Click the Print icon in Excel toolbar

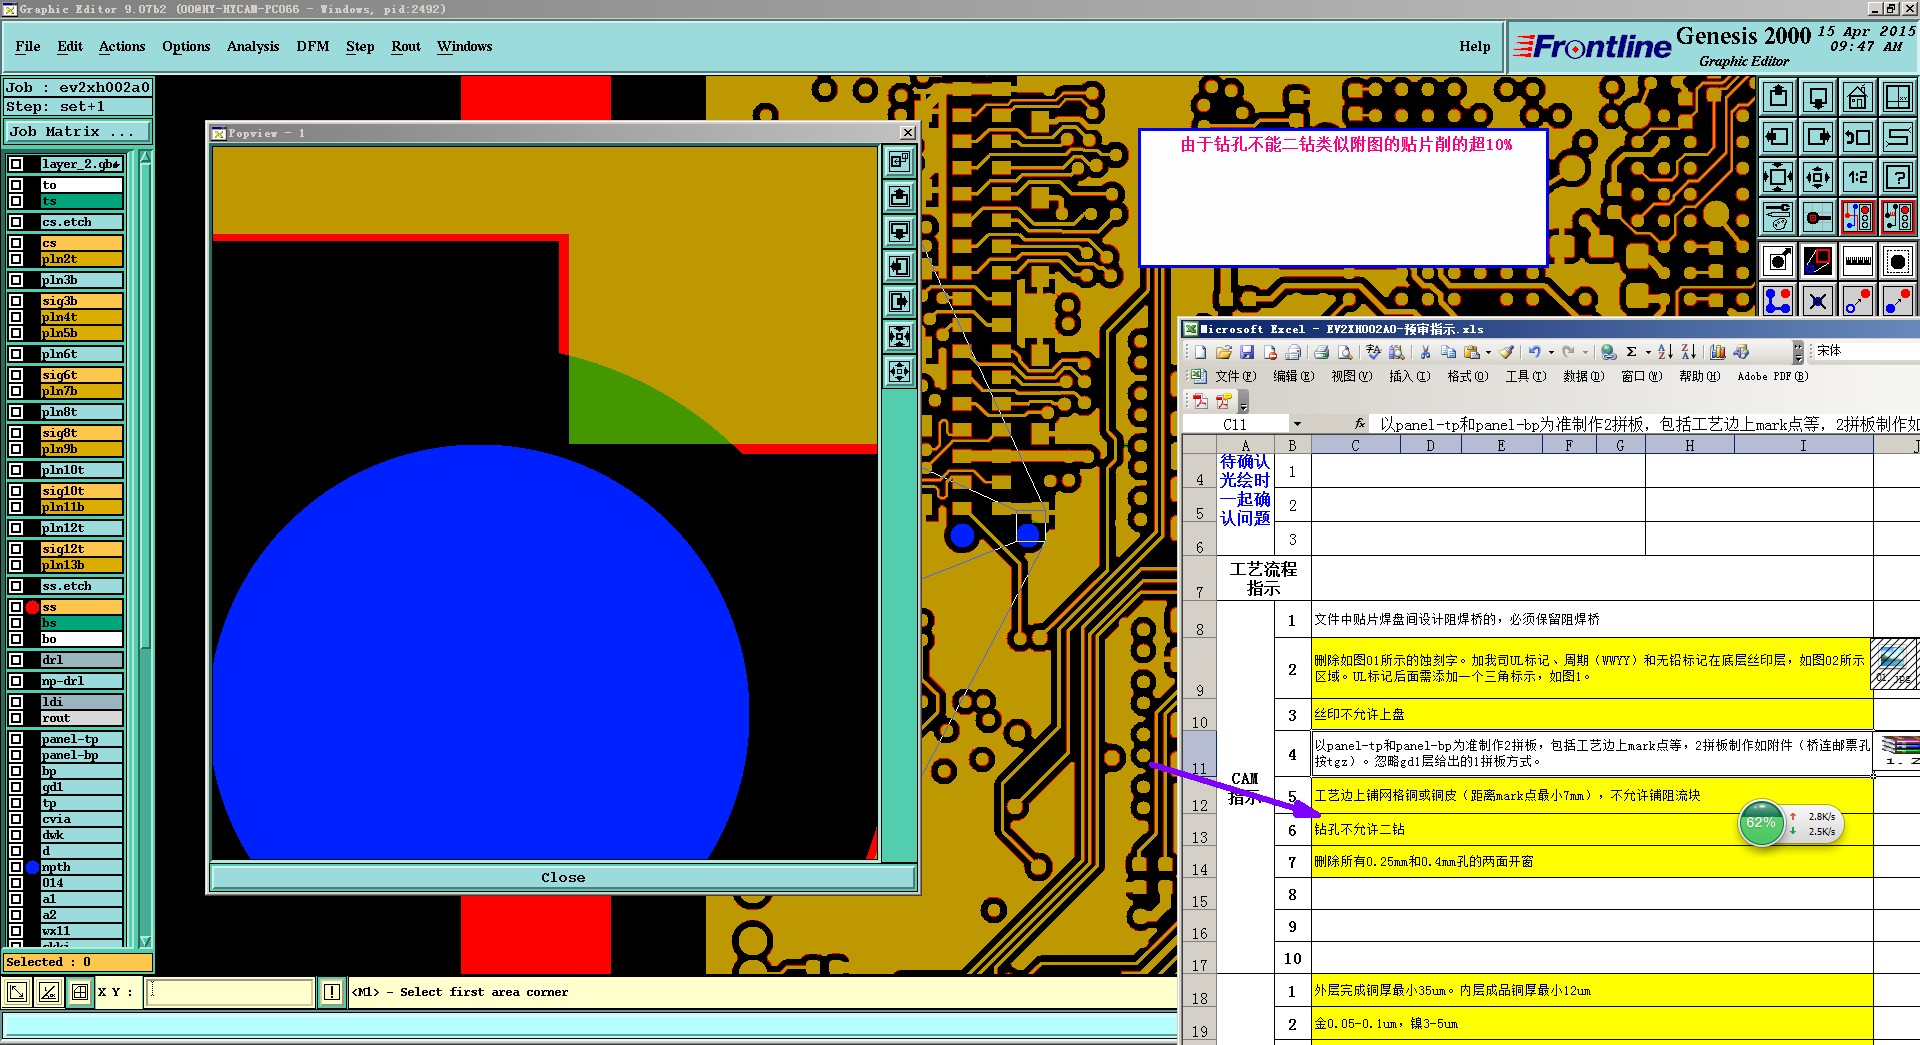(x=1321, y=352)
